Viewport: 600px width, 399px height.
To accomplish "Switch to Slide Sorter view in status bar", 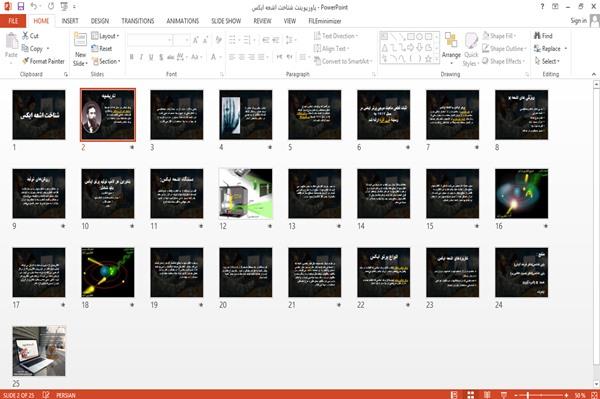I will [471, 395].
